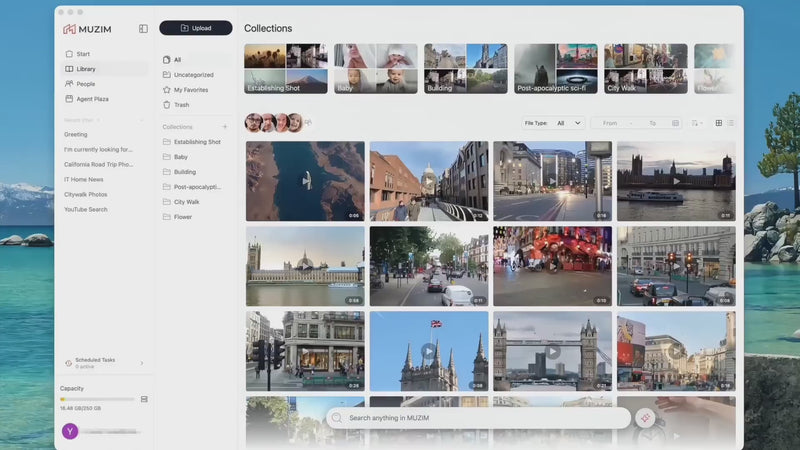Play the Union Jack flag video

click(429, 351)
